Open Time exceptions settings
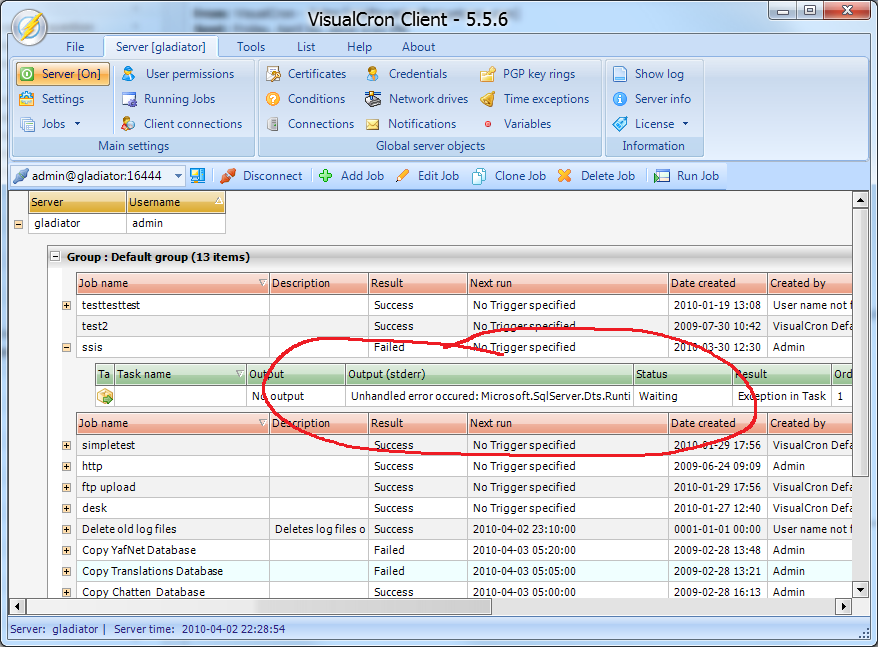Screen dimensions: 878x647 coord(487,99)
